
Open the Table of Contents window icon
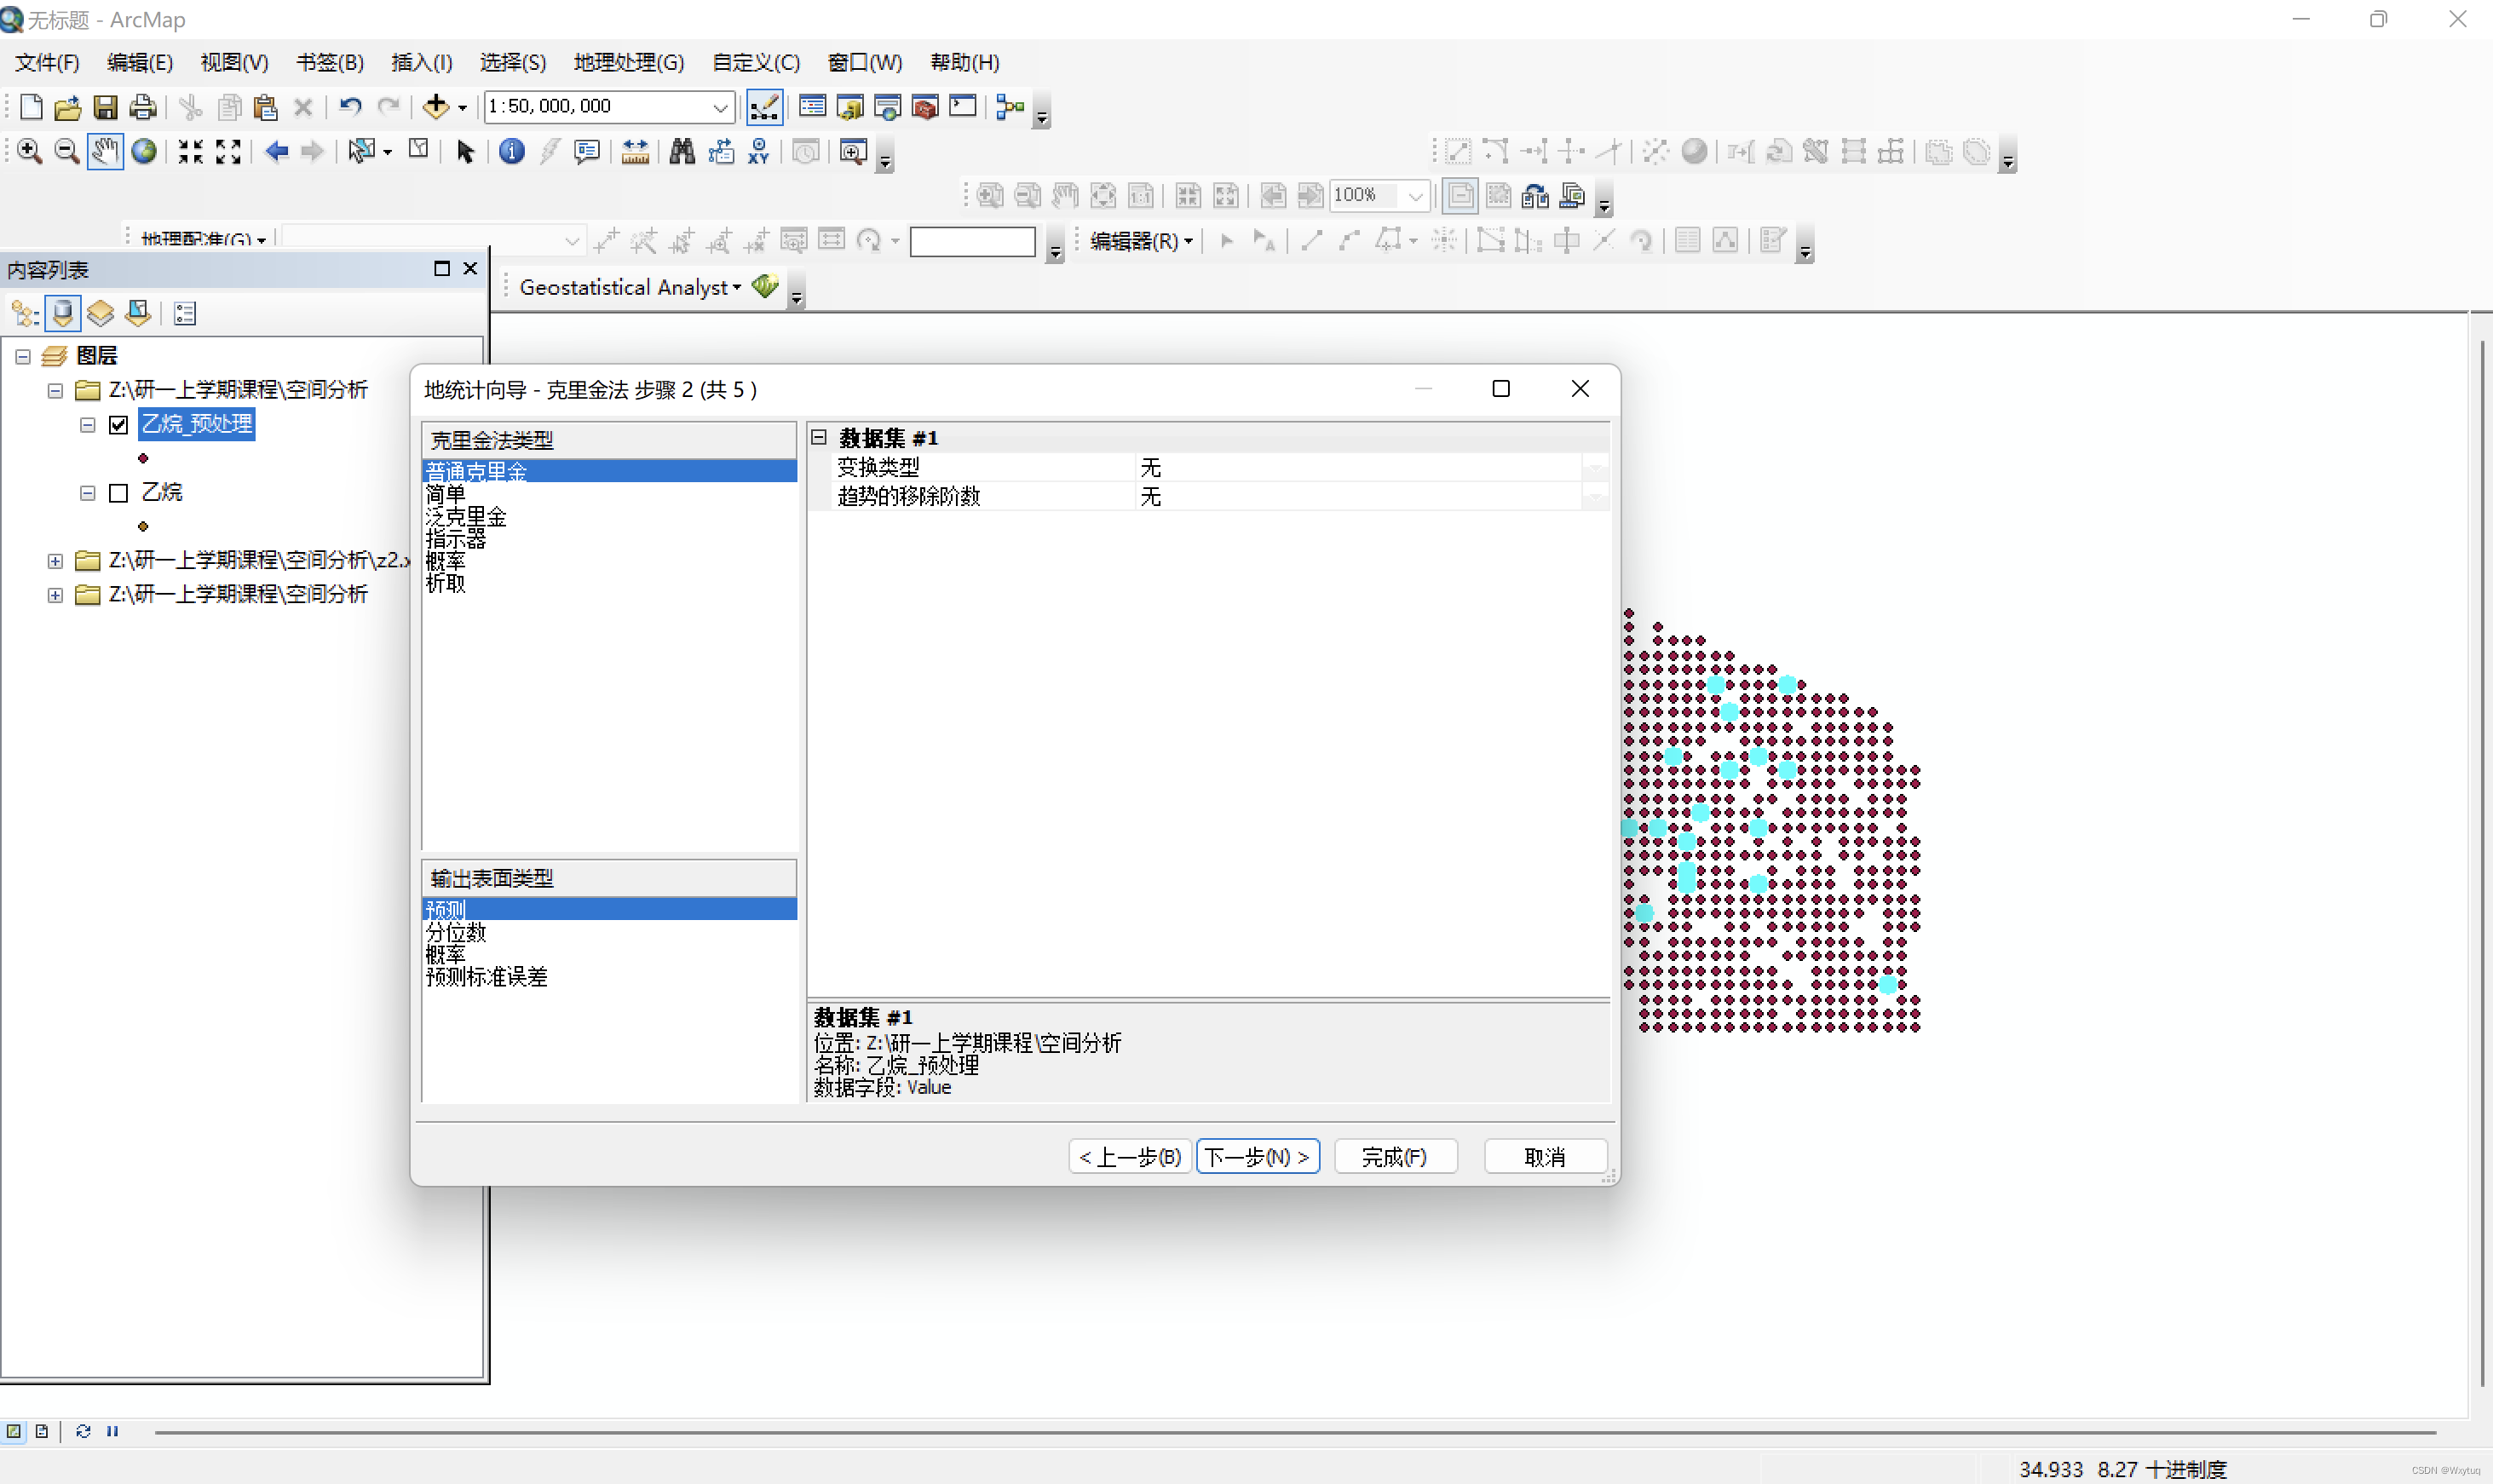tap(812, 106)
